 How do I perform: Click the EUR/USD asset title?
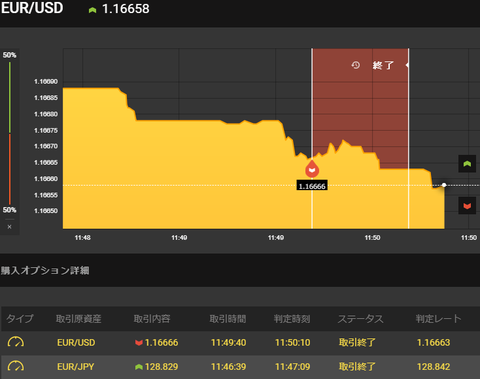tap(32, 8)
